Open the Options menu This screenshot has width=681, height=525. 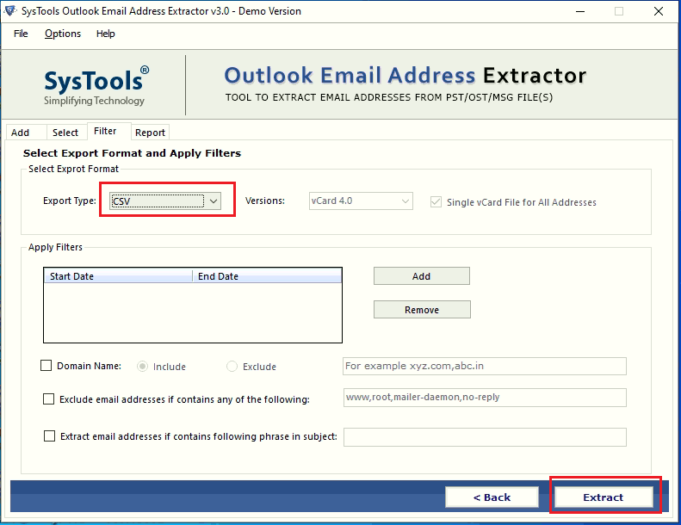(63, 34)
